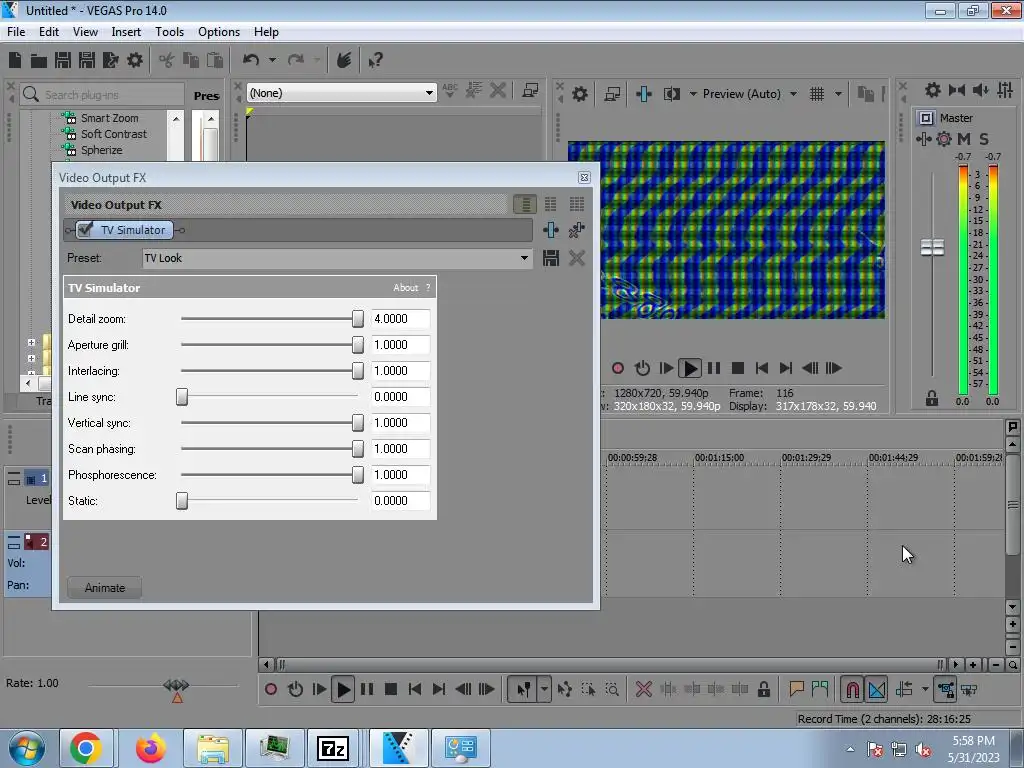The width and height of the screenshot is (1024, 768).
Task: Open Video Preview properties gear icon
Action: (x=580, y=94)
